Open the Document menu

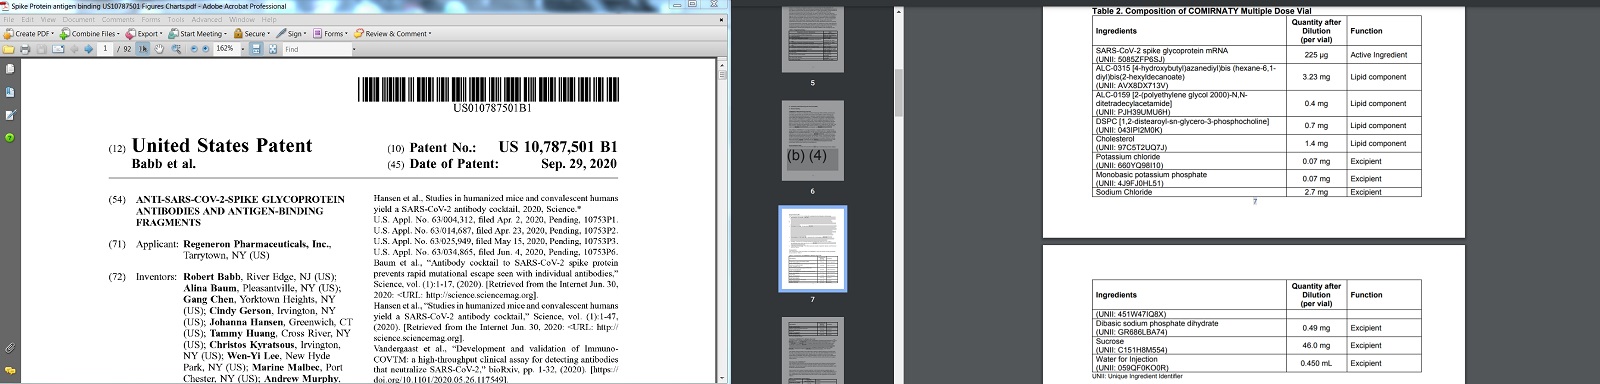78,19
